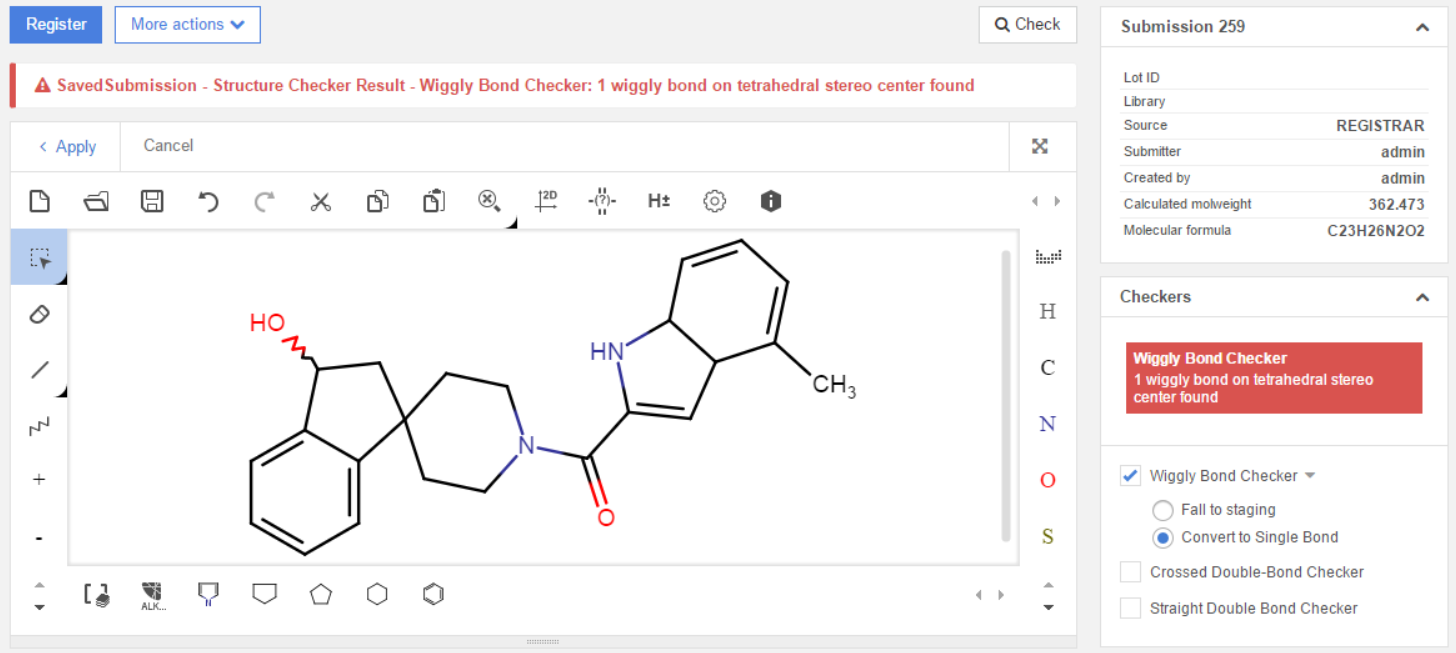
Task: Enable the Wiggly Bond Checker checkbox
Action: tap(1130, 475)
